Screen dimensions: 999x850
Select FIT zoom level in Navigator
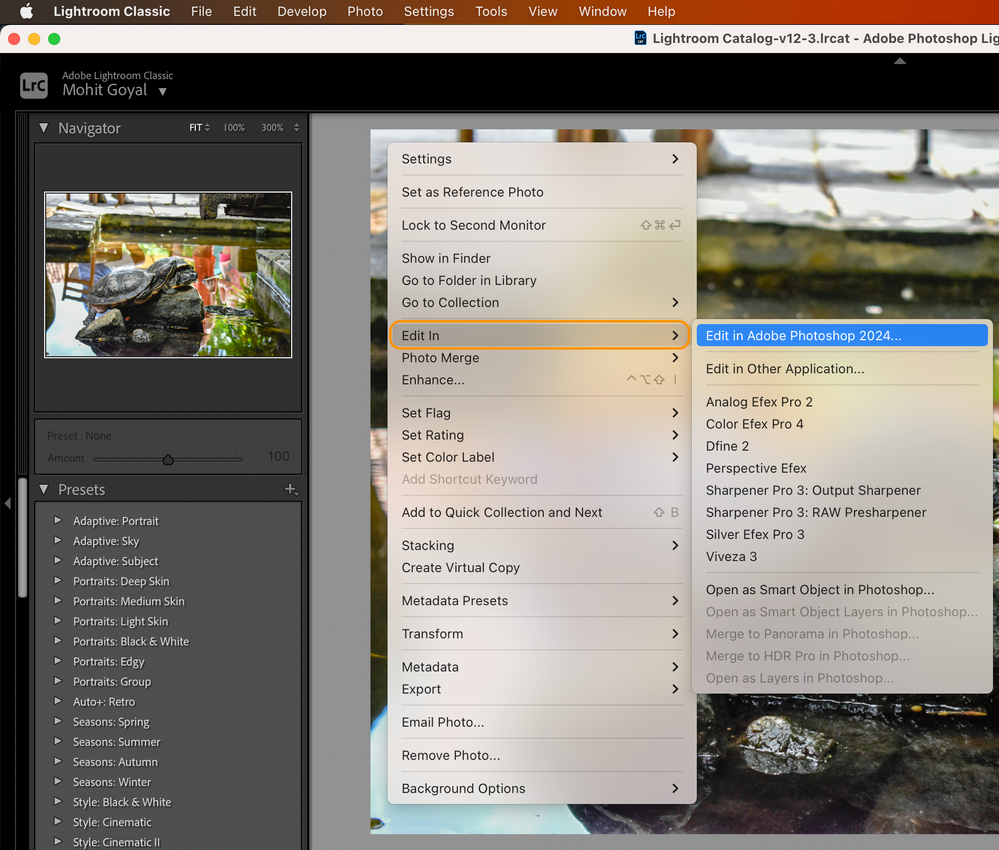(x=196, y=128)
